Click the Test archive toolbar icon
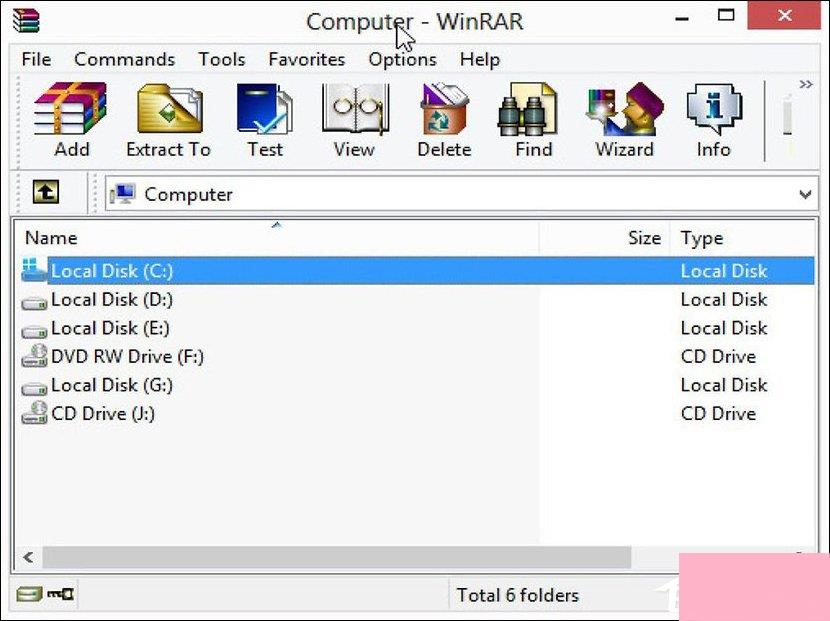The width and height of the screenshot is (830, 621). 265,109
